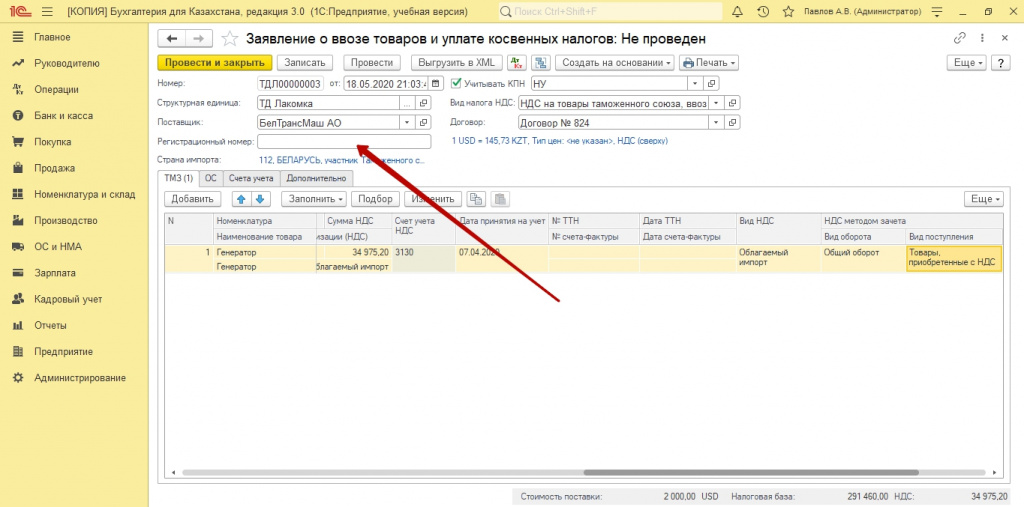The width and height of the screenshot is (1024, 507).
Task: Open Печать dropdown menu
Action: pos(709,63)
